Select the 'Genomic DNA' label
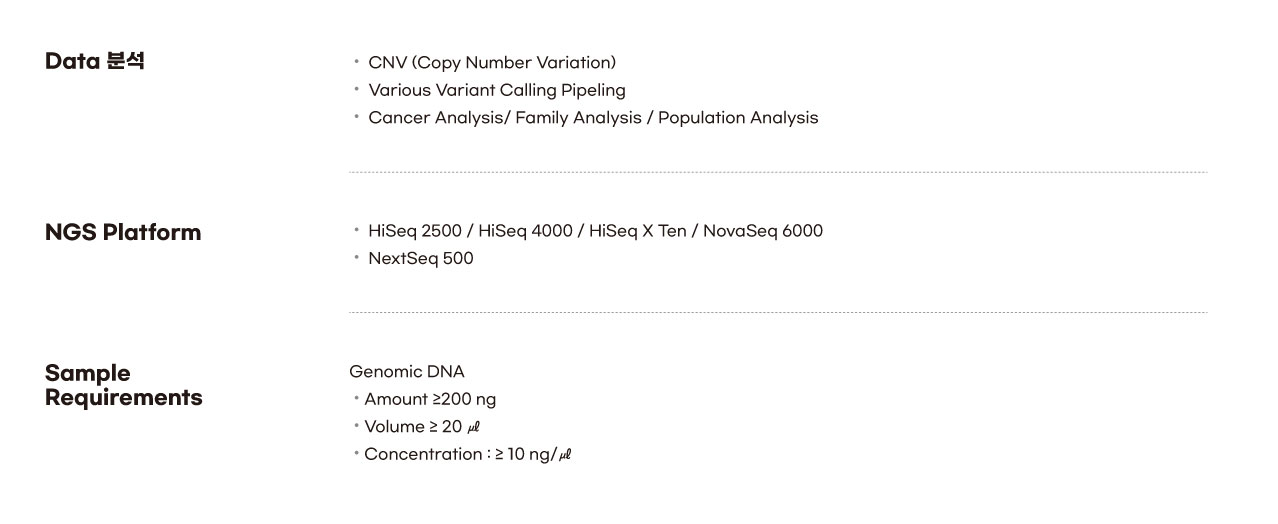Screen dimensions: 1278x524 407,372
